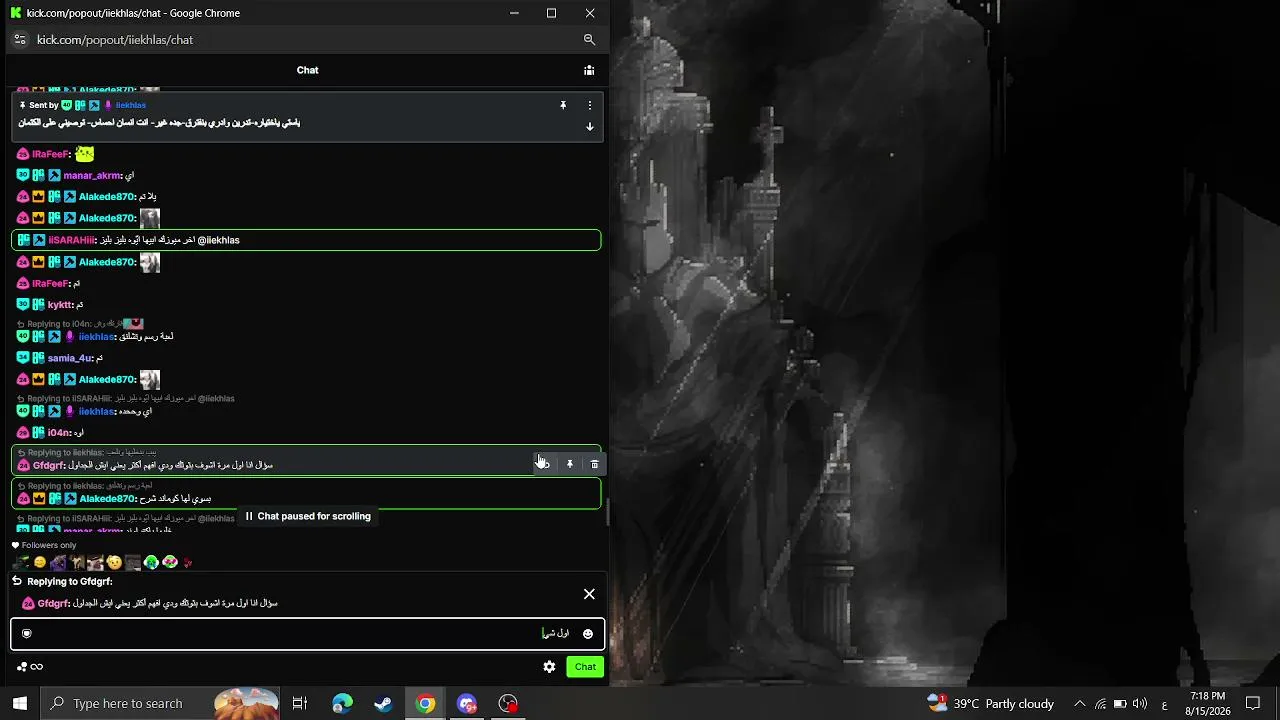Screen dimensions: 1280x720
Task: Launch Microsoft Edge from taskbar
Action: [x=342, y=703]
